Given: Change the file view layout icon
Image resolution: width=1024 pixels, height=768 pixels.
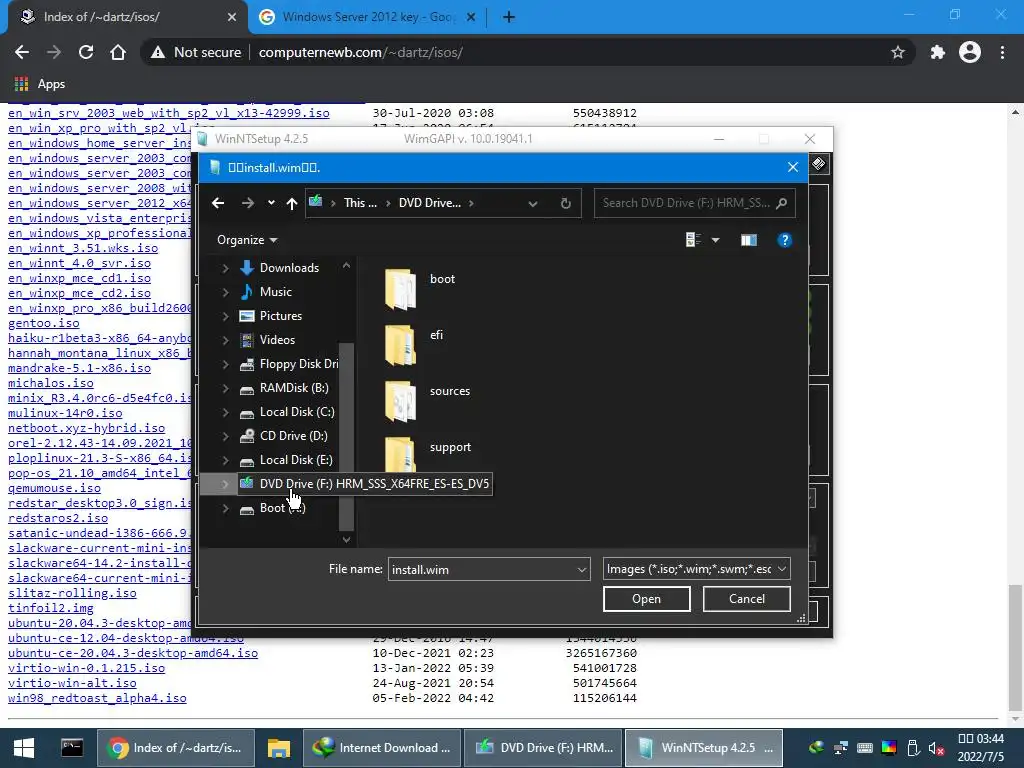Looking at the screenshot, I should (693, 240).
